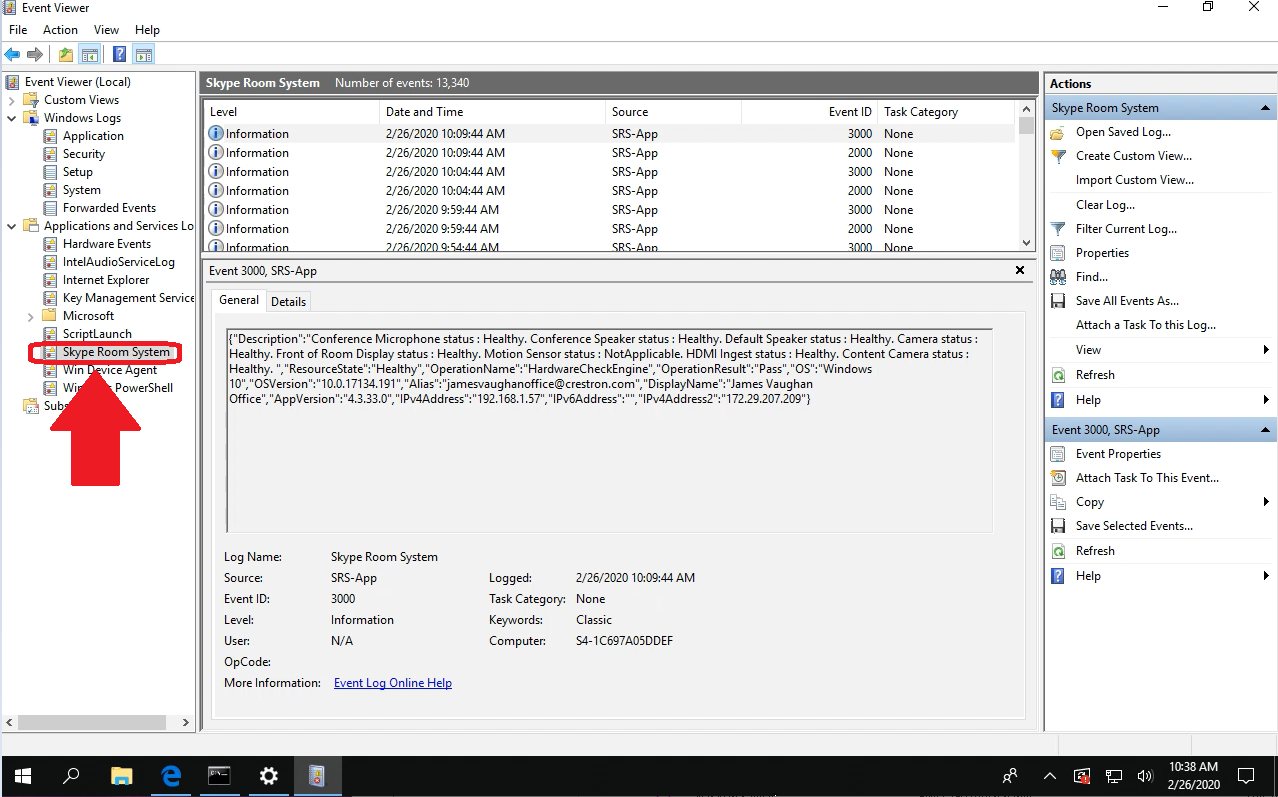The image size is (1278, 797).
Task: Collapse the Skype Room System actions section
Action: pyautogui.click(x=1266, y=108)
